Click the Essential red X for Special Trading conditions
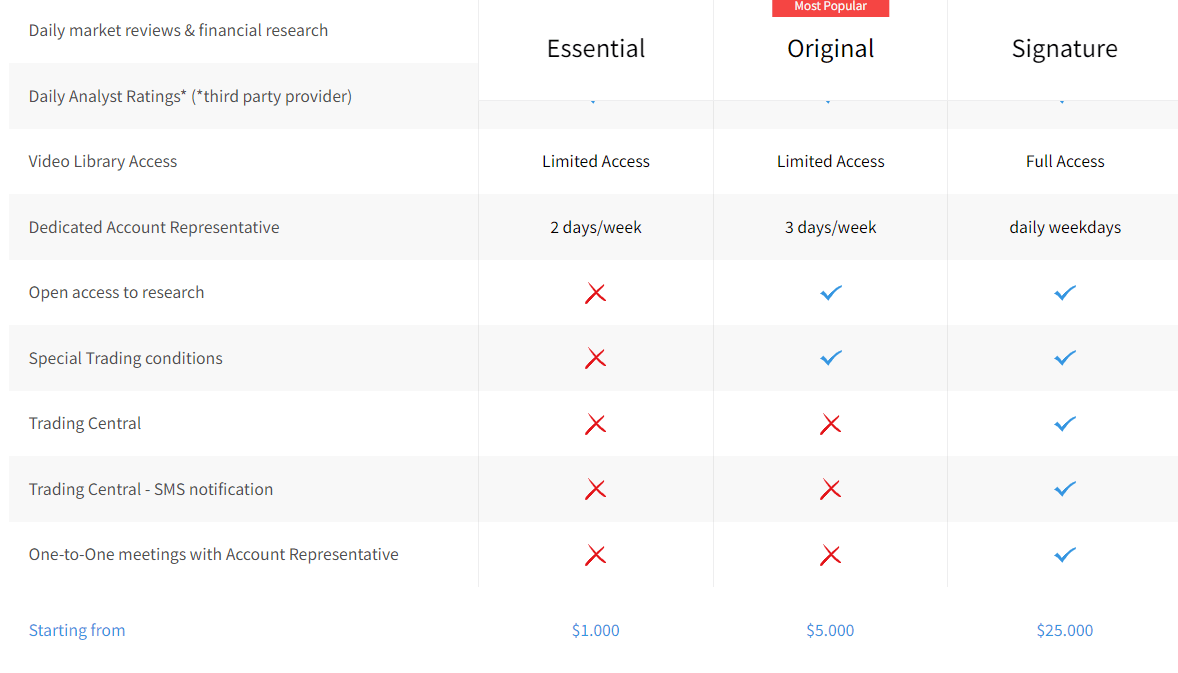This screenshot has width=1178, height=673. click(595, 358)
